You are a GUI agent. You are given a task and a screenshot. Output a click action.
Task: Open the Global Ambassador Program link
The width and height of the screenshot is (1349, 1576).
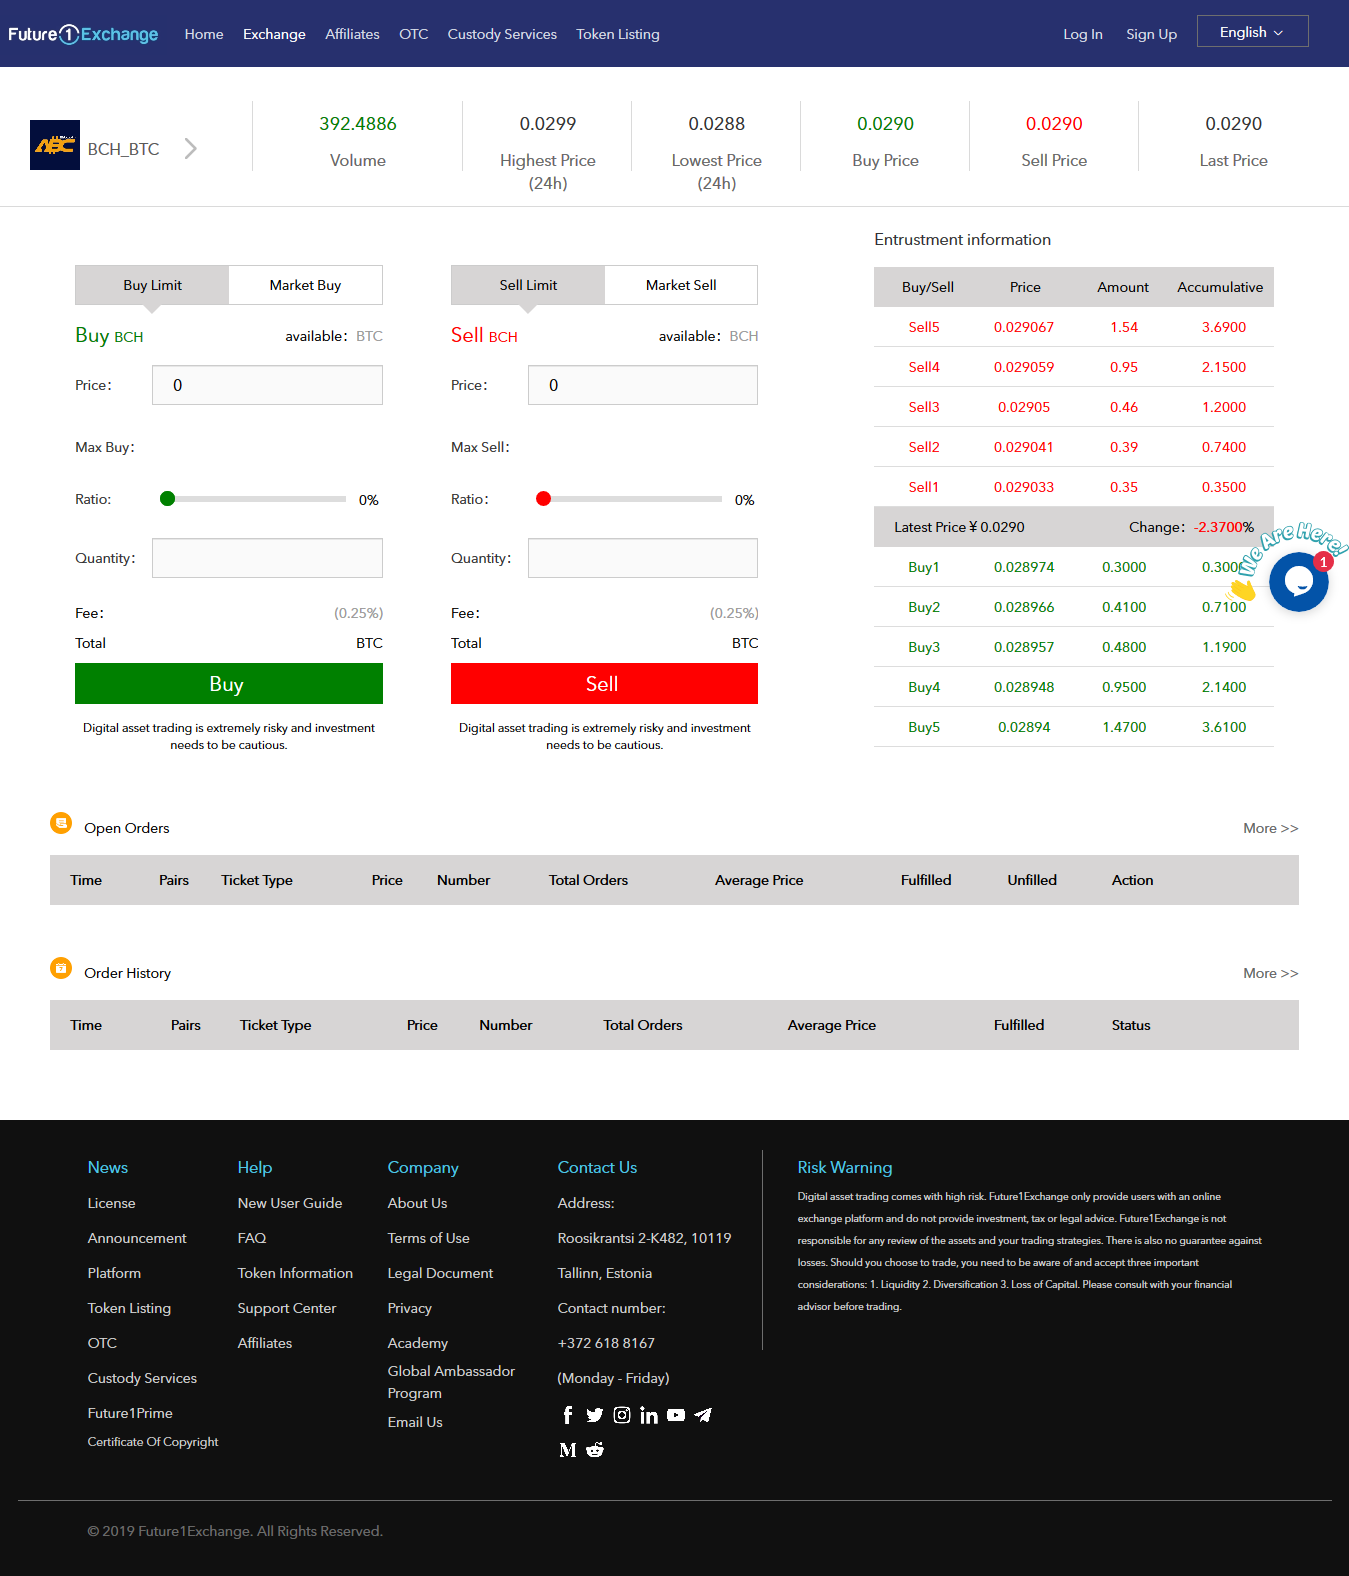451,1382
